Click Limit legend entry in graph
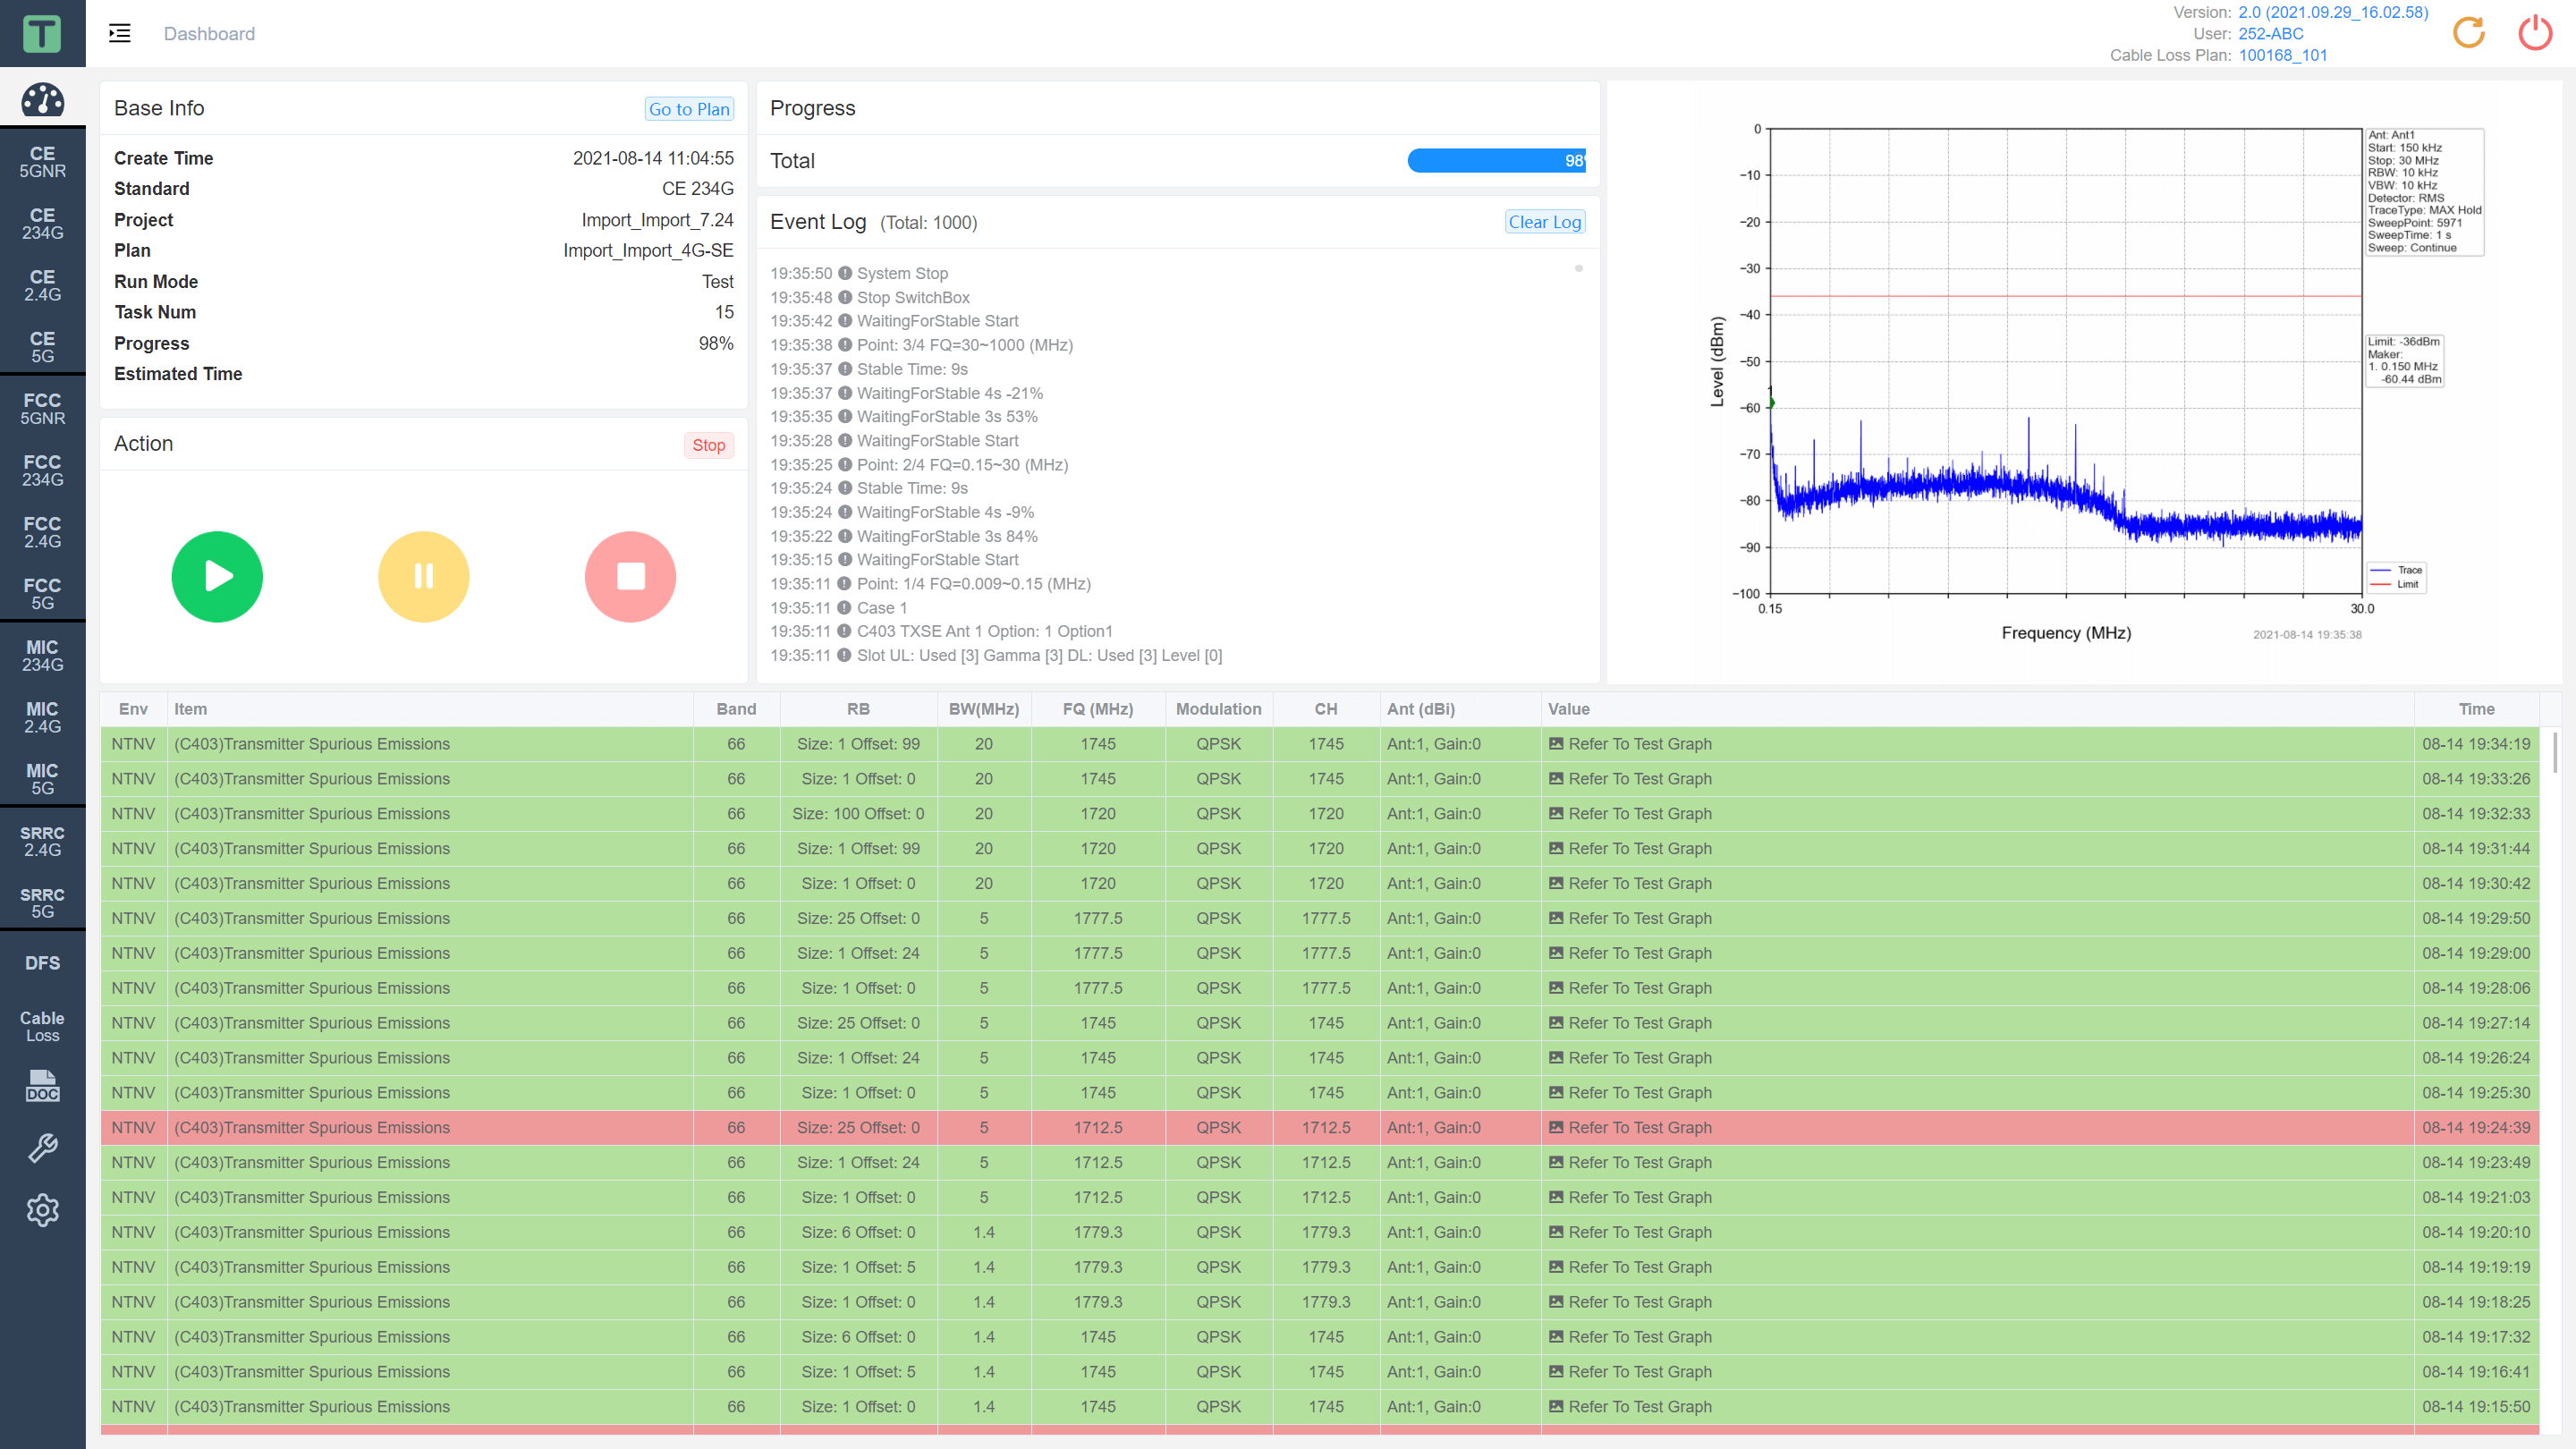 (2394, 584)
